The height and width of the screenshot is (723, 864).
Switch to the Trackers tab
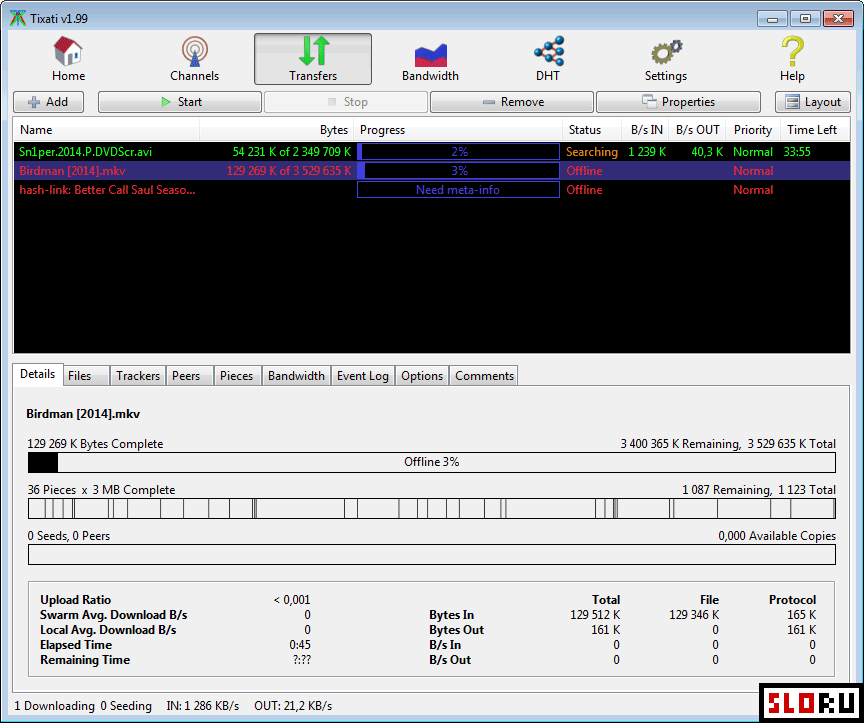pos(137,376)
